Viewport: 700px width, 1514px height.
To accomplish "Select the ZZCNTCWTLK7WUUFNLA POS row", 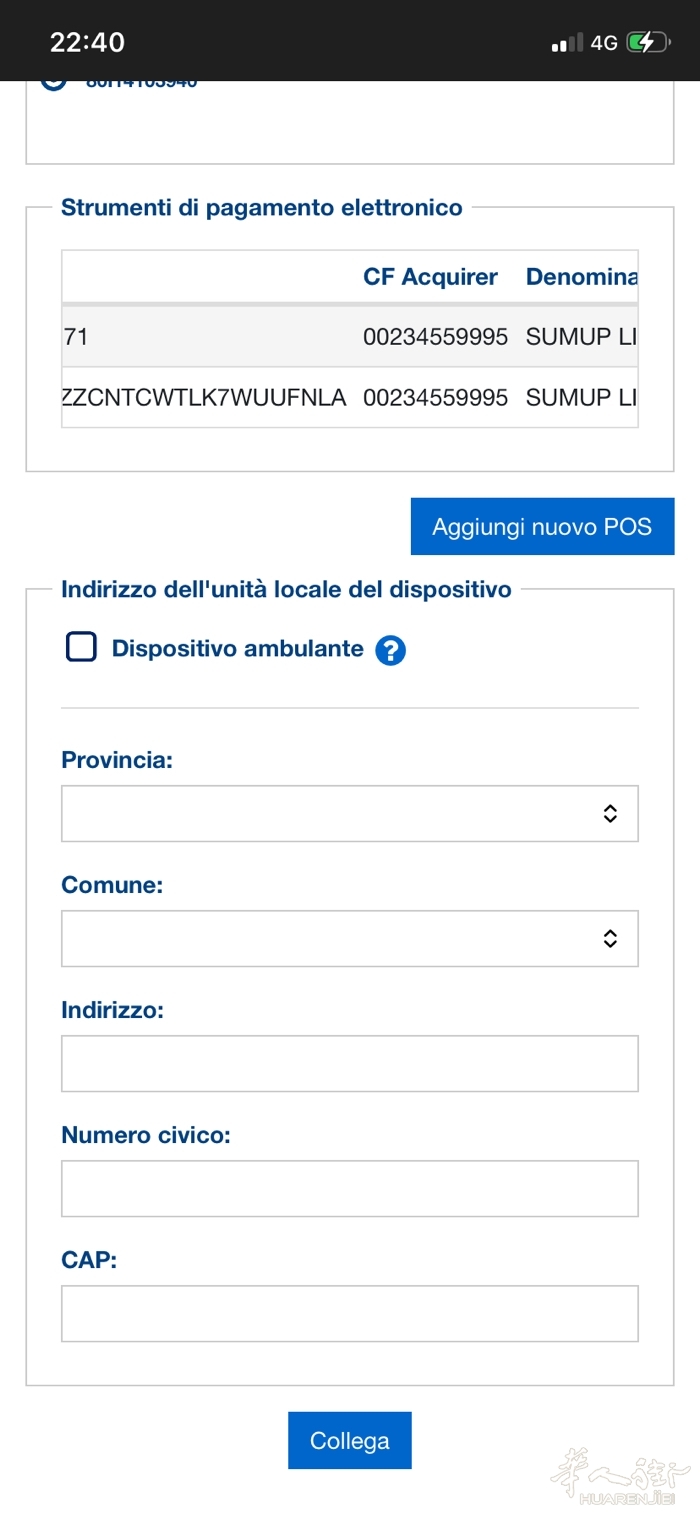I will coord(204,398).
